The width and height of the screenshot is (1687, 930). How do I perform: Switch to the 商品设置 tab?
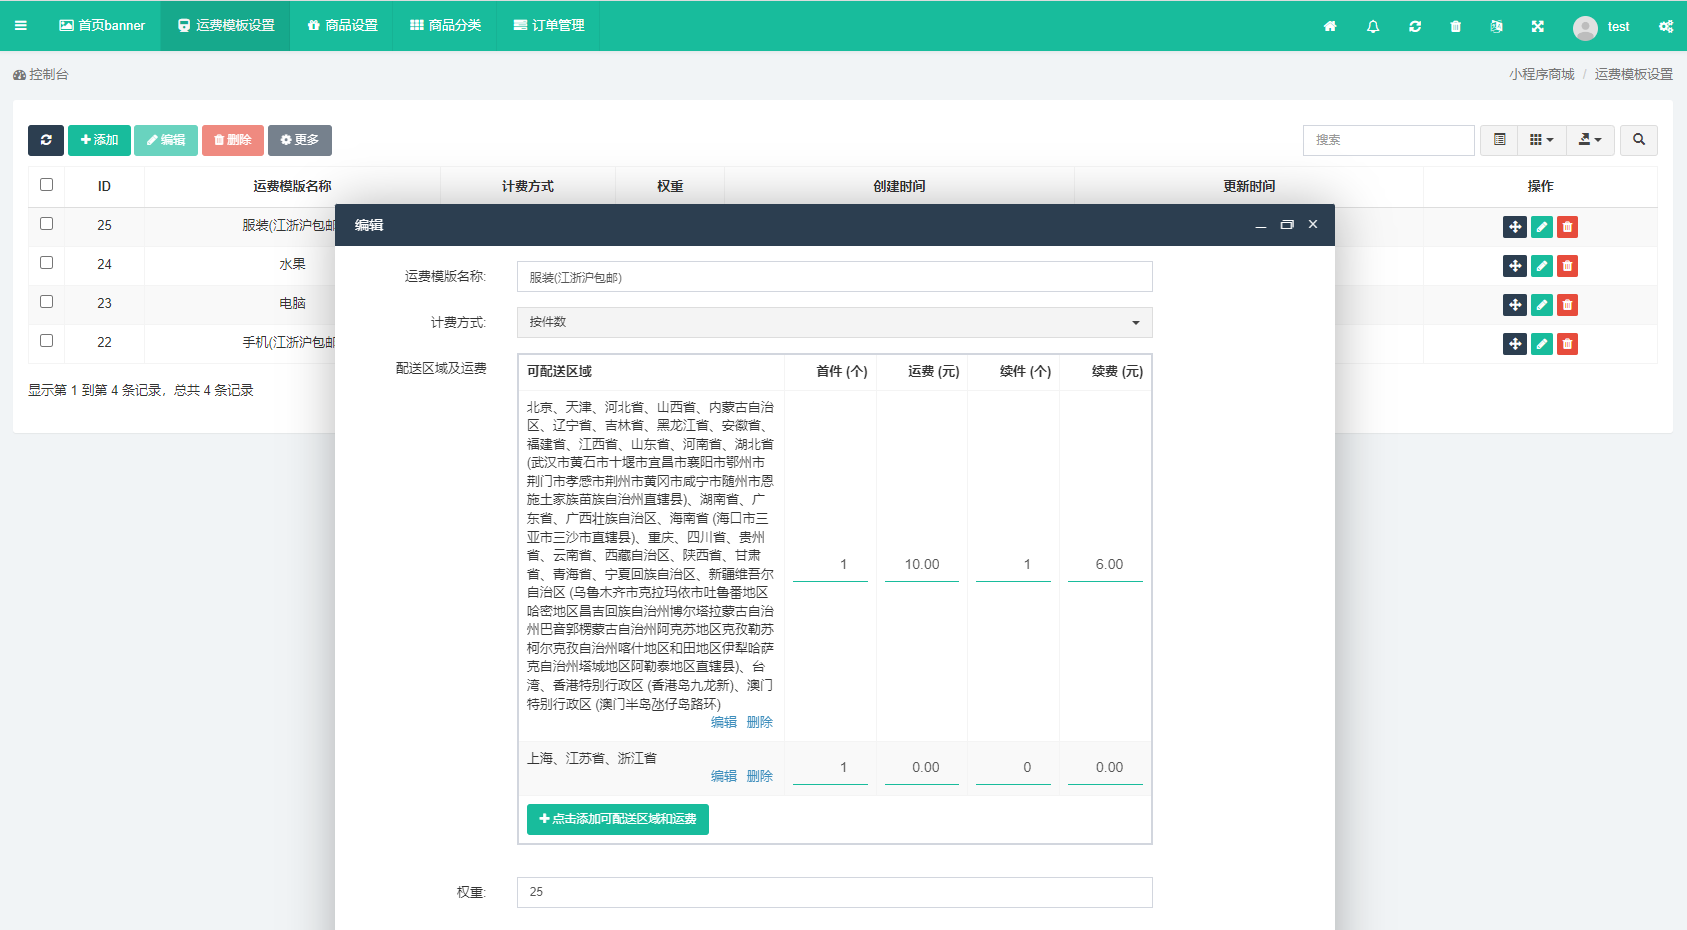[x=342, y=26]
